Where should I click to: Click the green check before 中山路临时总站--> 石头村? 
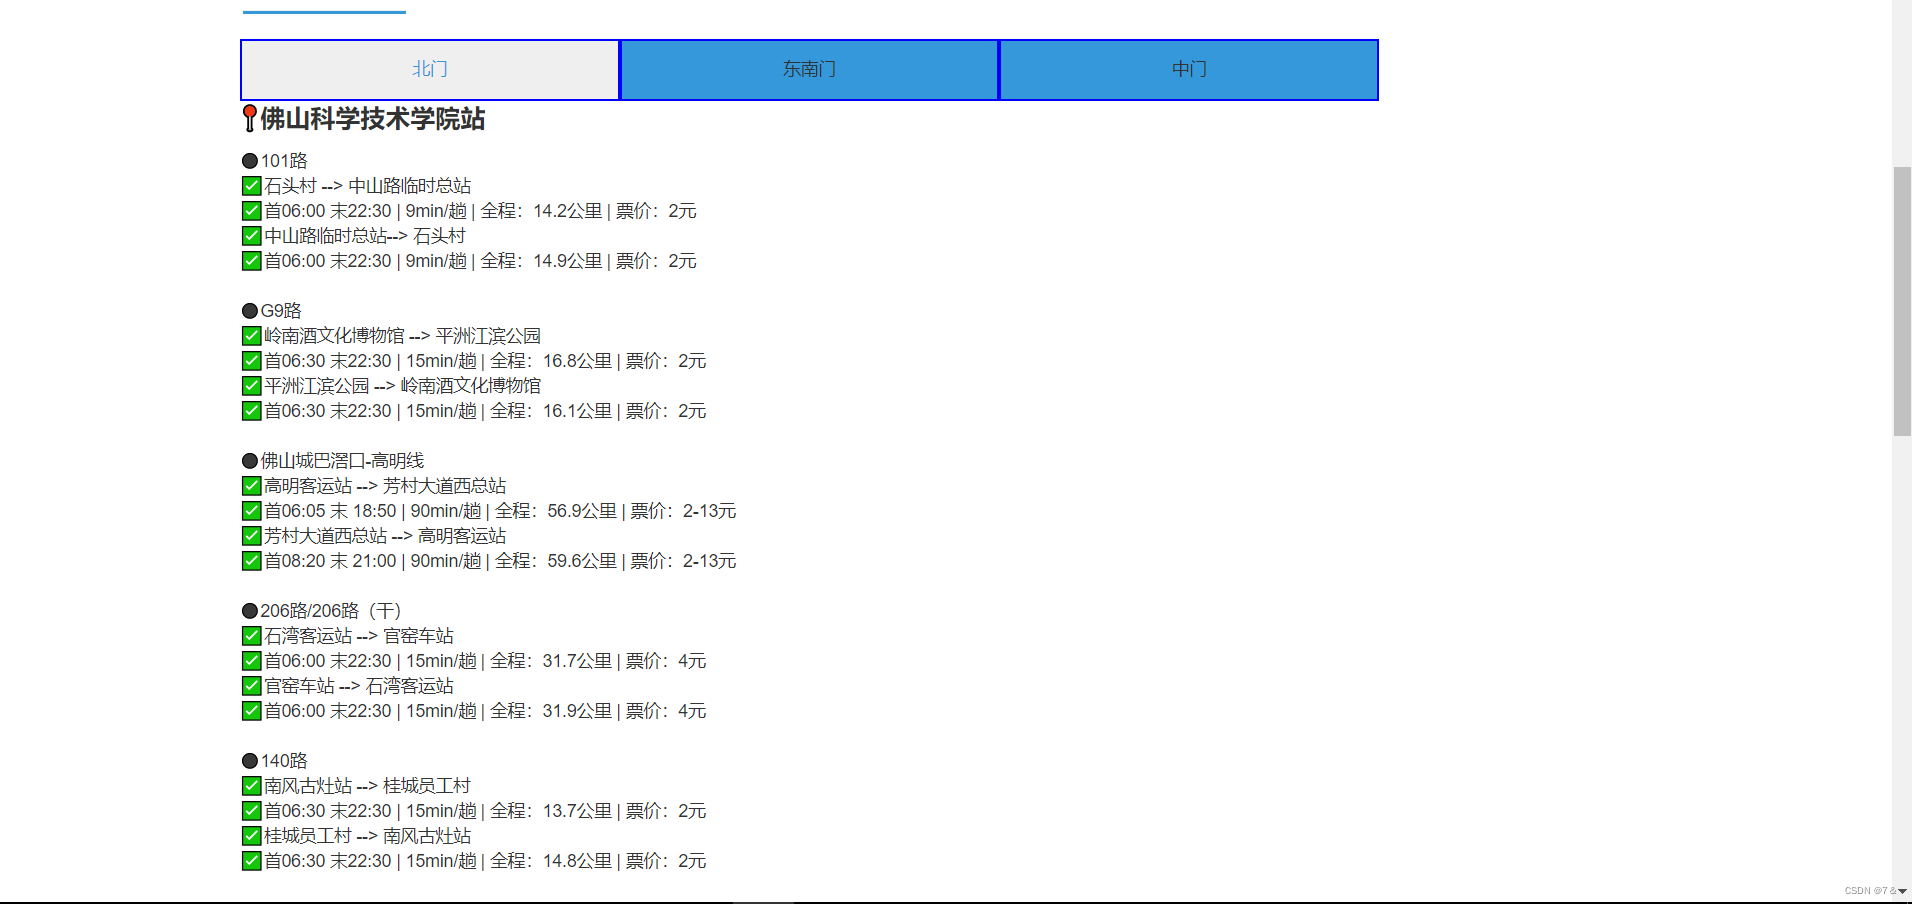(252, 236)
